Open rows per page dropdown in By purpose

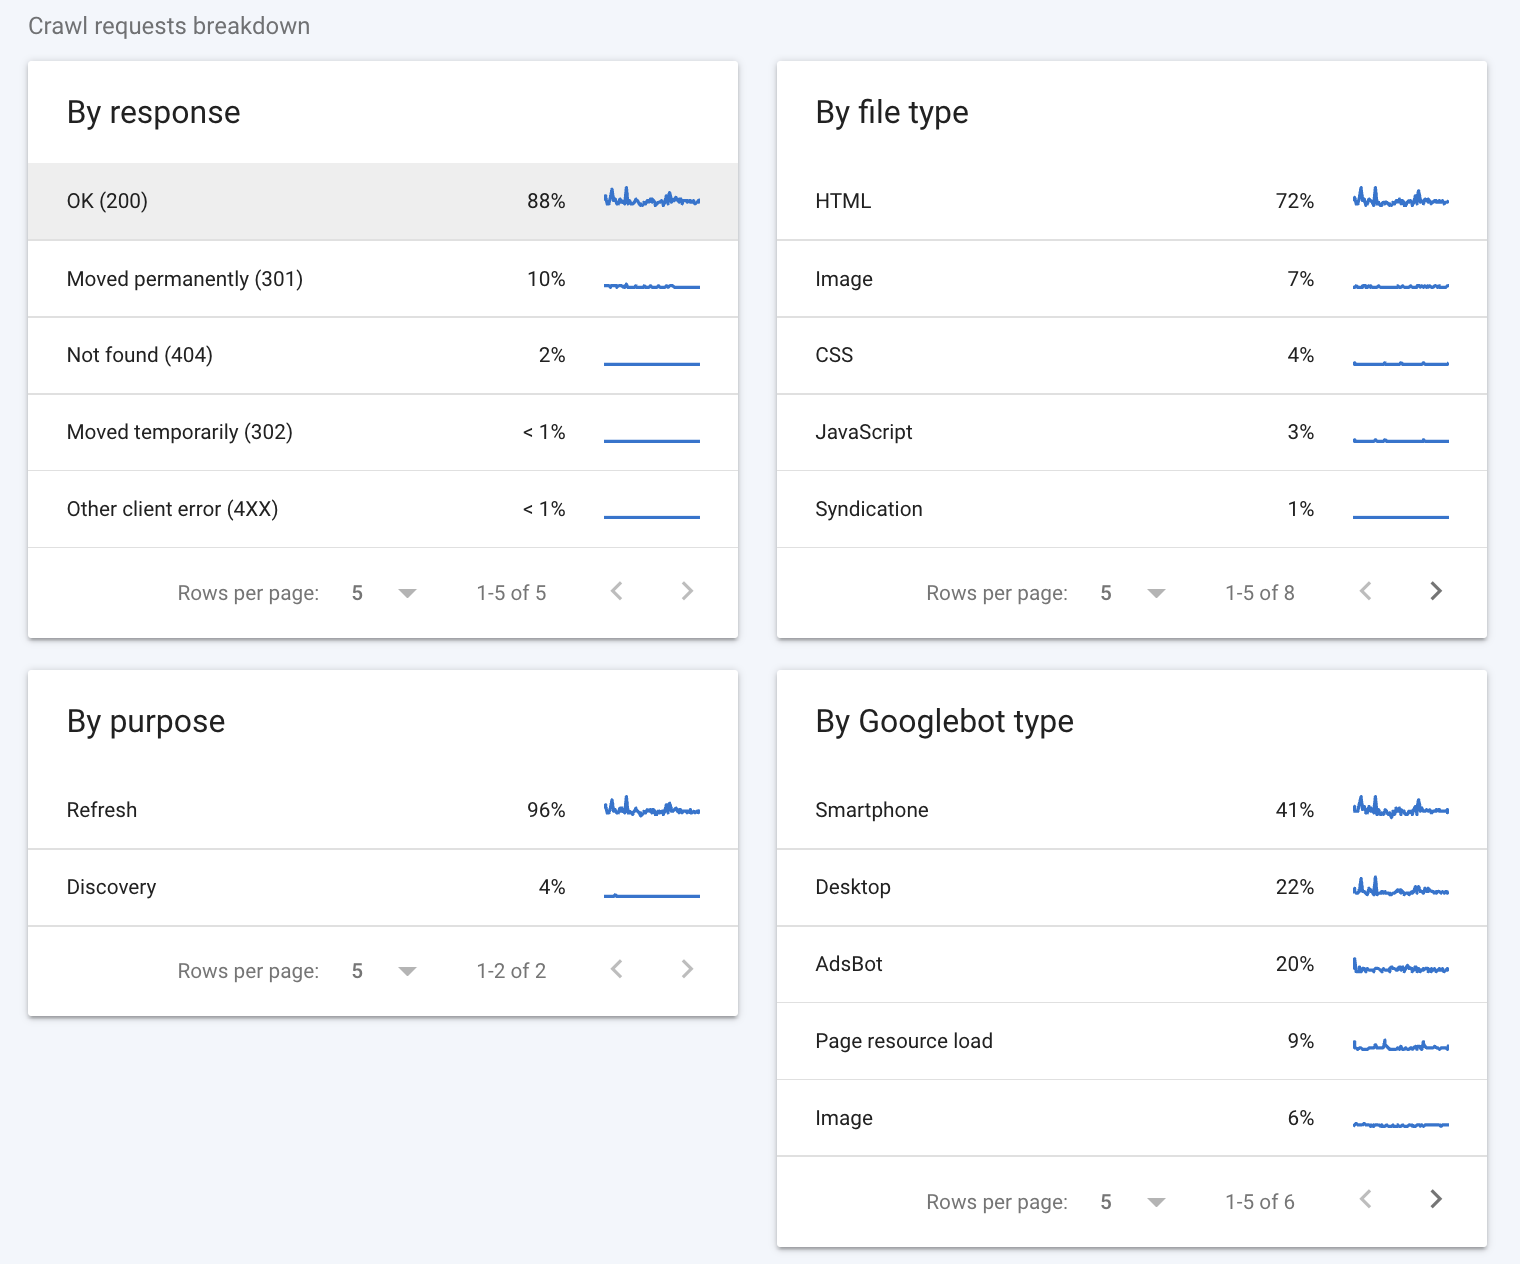(384, 971)
